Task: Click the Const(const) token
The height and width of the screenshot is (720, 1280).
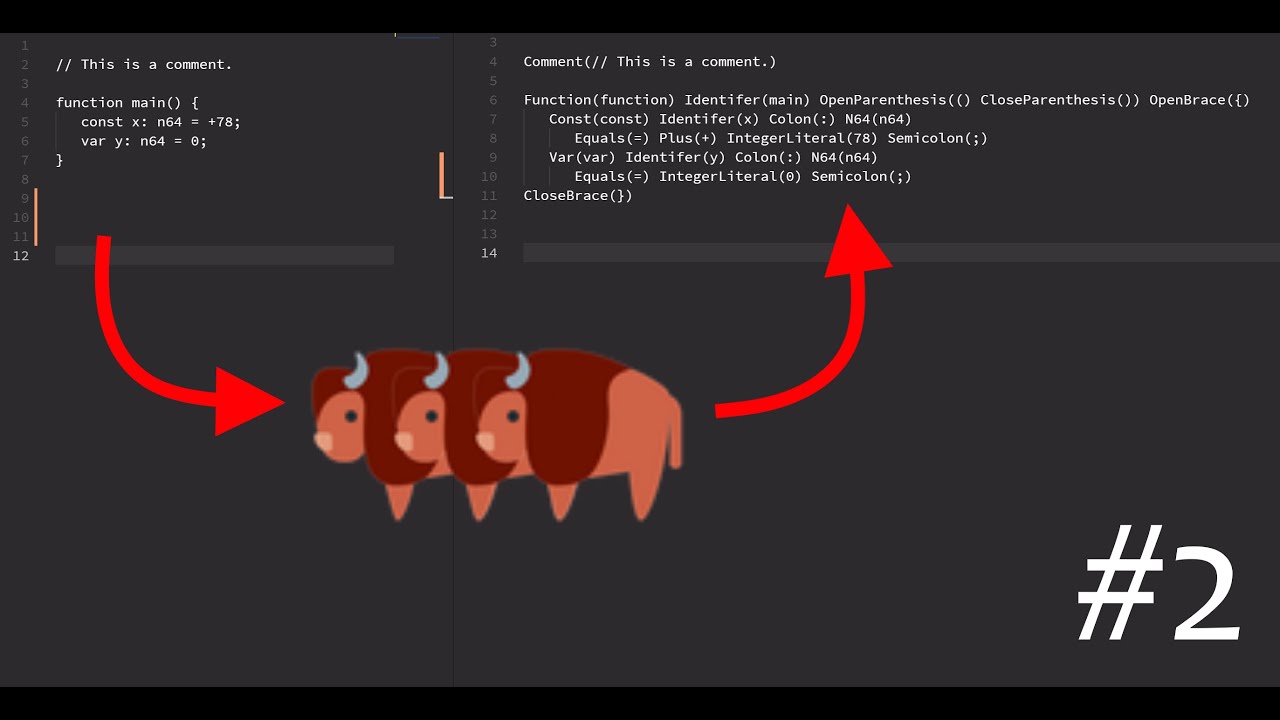Action: click(x=600, y=119)
